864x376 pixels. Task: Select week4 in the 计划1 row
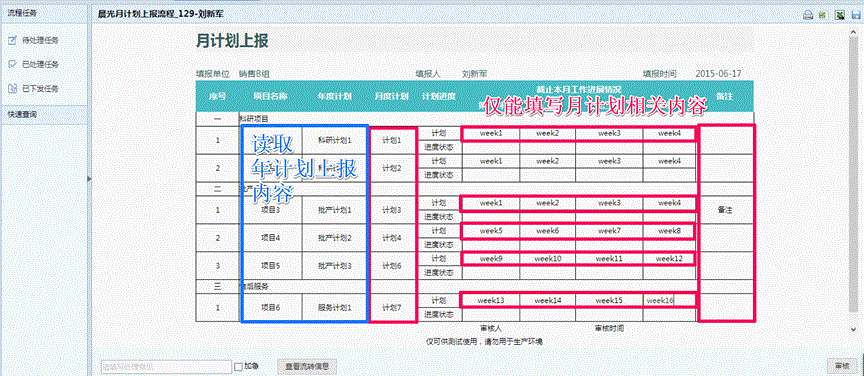(x=669, y=133)
